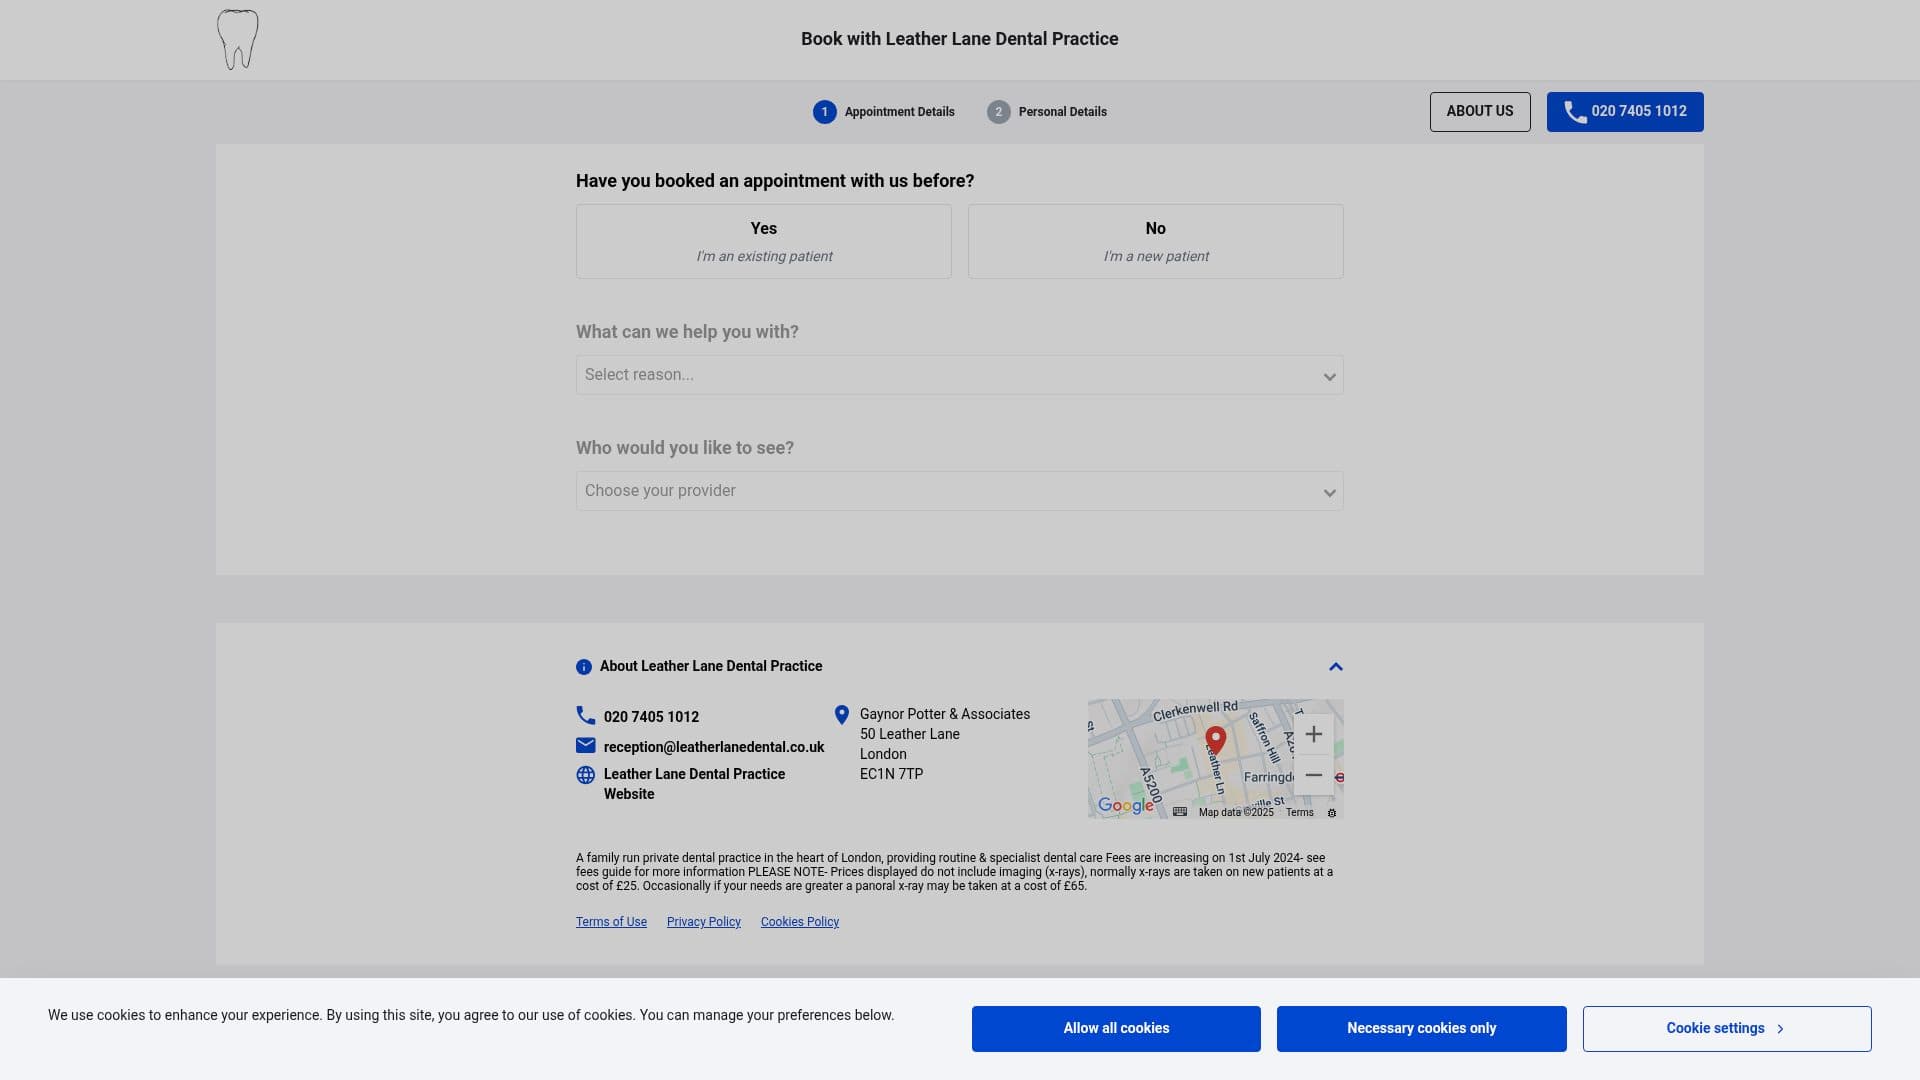The width and height of the screenshot is (1920, 1080).
Task: Click the phone icon beside 020 7405 1012 in About section
Action: pyautogui.click(x=586, y=715)
